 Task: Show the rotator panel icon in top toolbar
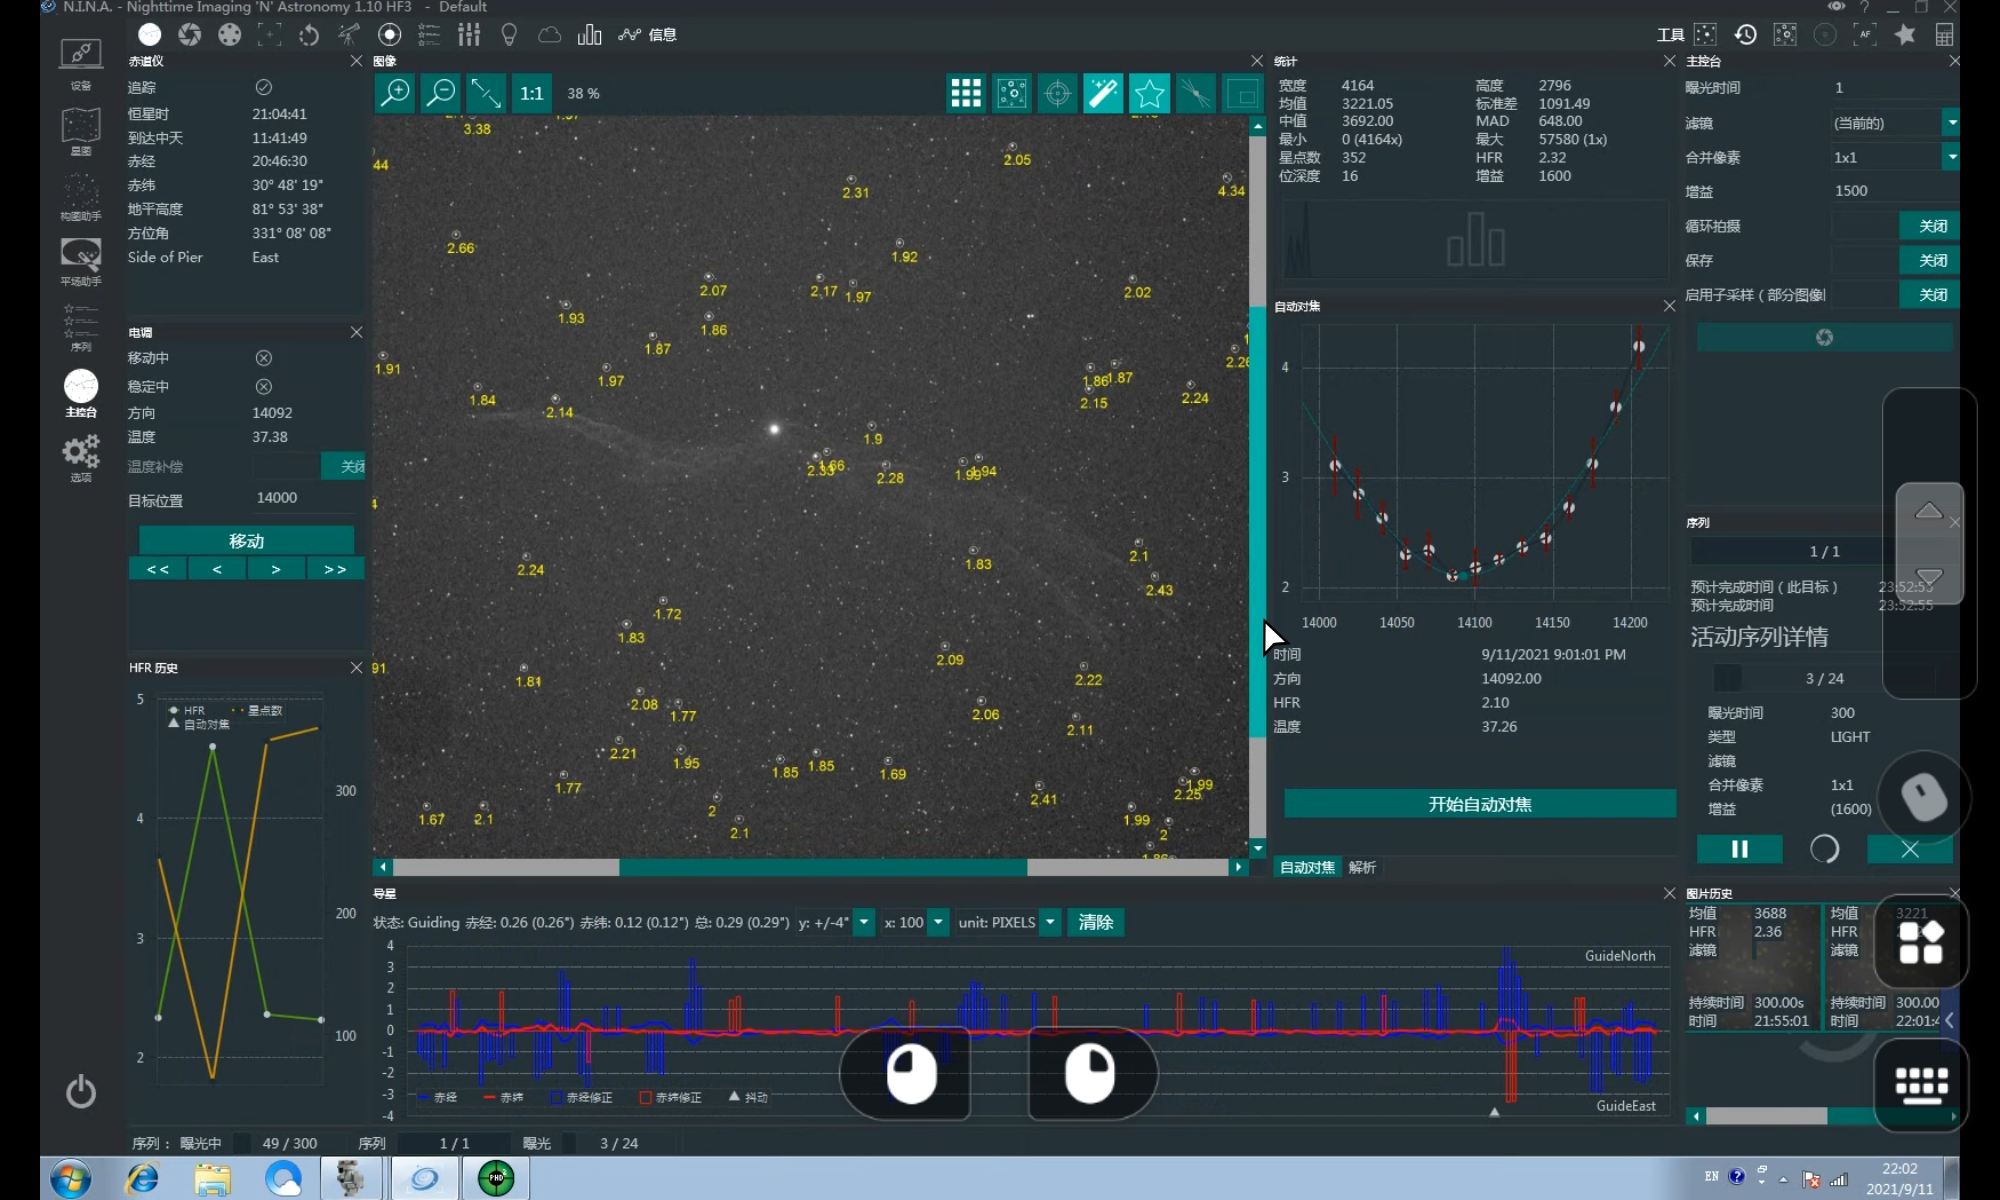309,35
